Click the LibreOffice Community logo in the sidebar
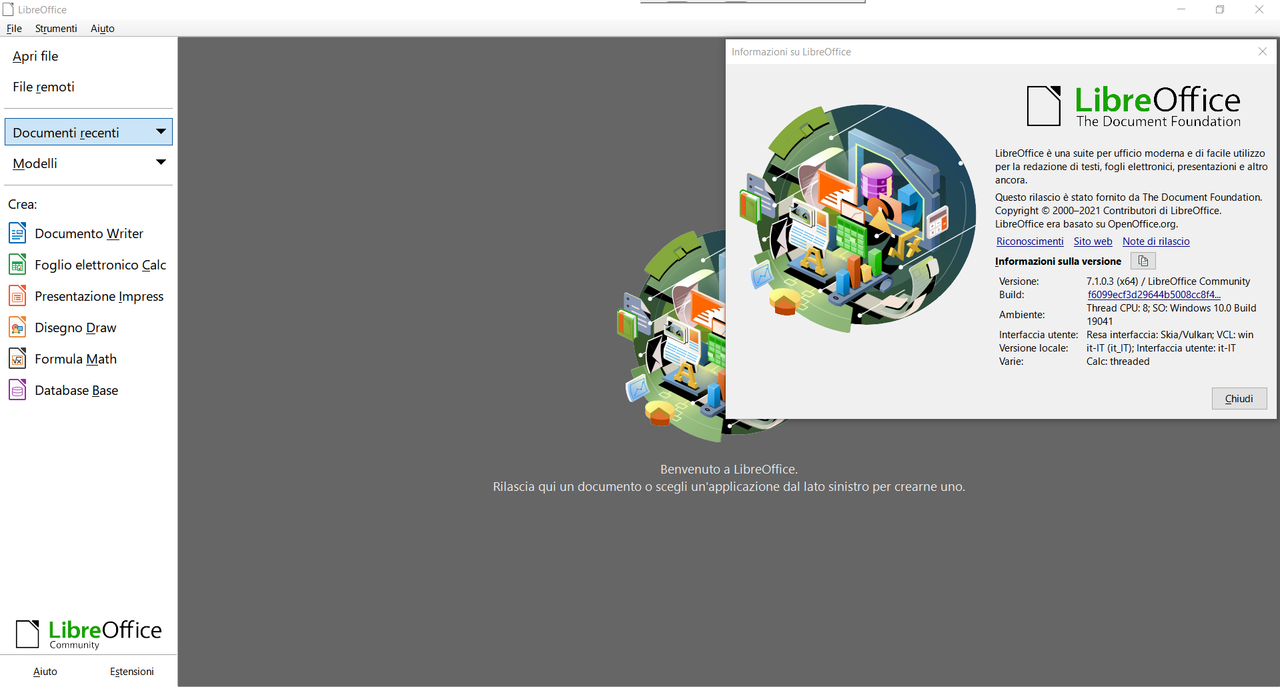Screen dimensions: 1280x687 click(x=88, y=634)
